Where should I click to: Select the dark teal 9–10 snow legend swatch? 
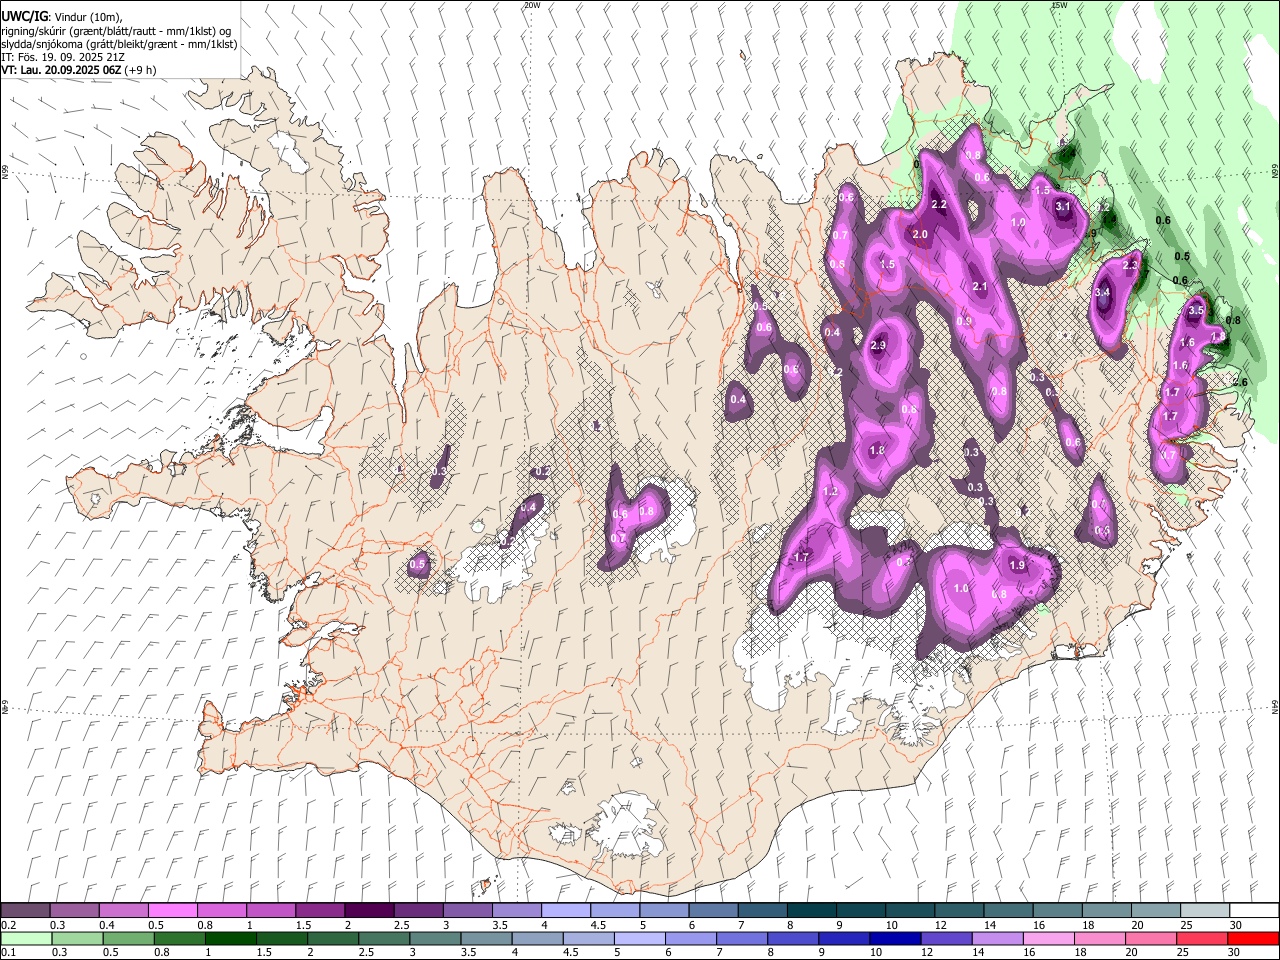(860, 910)
